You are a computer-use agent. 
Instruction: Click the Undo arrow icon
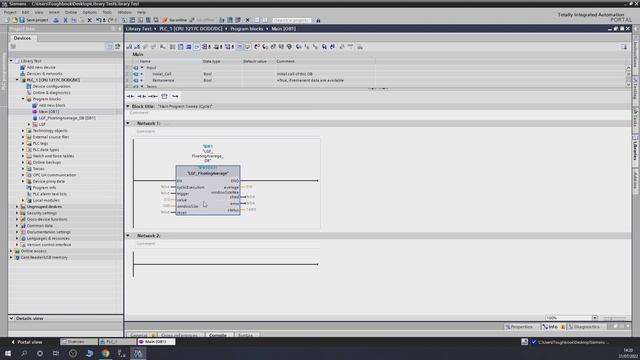99,20
